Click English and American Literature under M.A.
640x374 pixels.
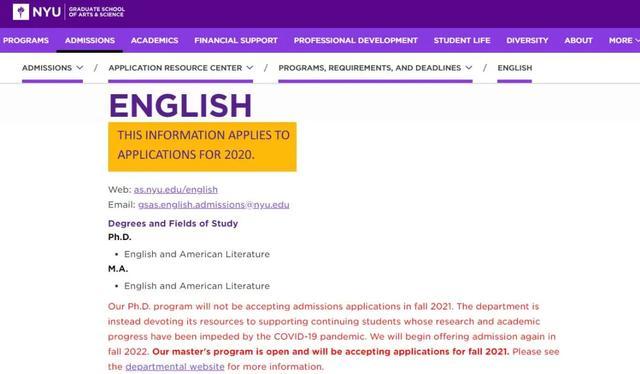tap(197, 286)
